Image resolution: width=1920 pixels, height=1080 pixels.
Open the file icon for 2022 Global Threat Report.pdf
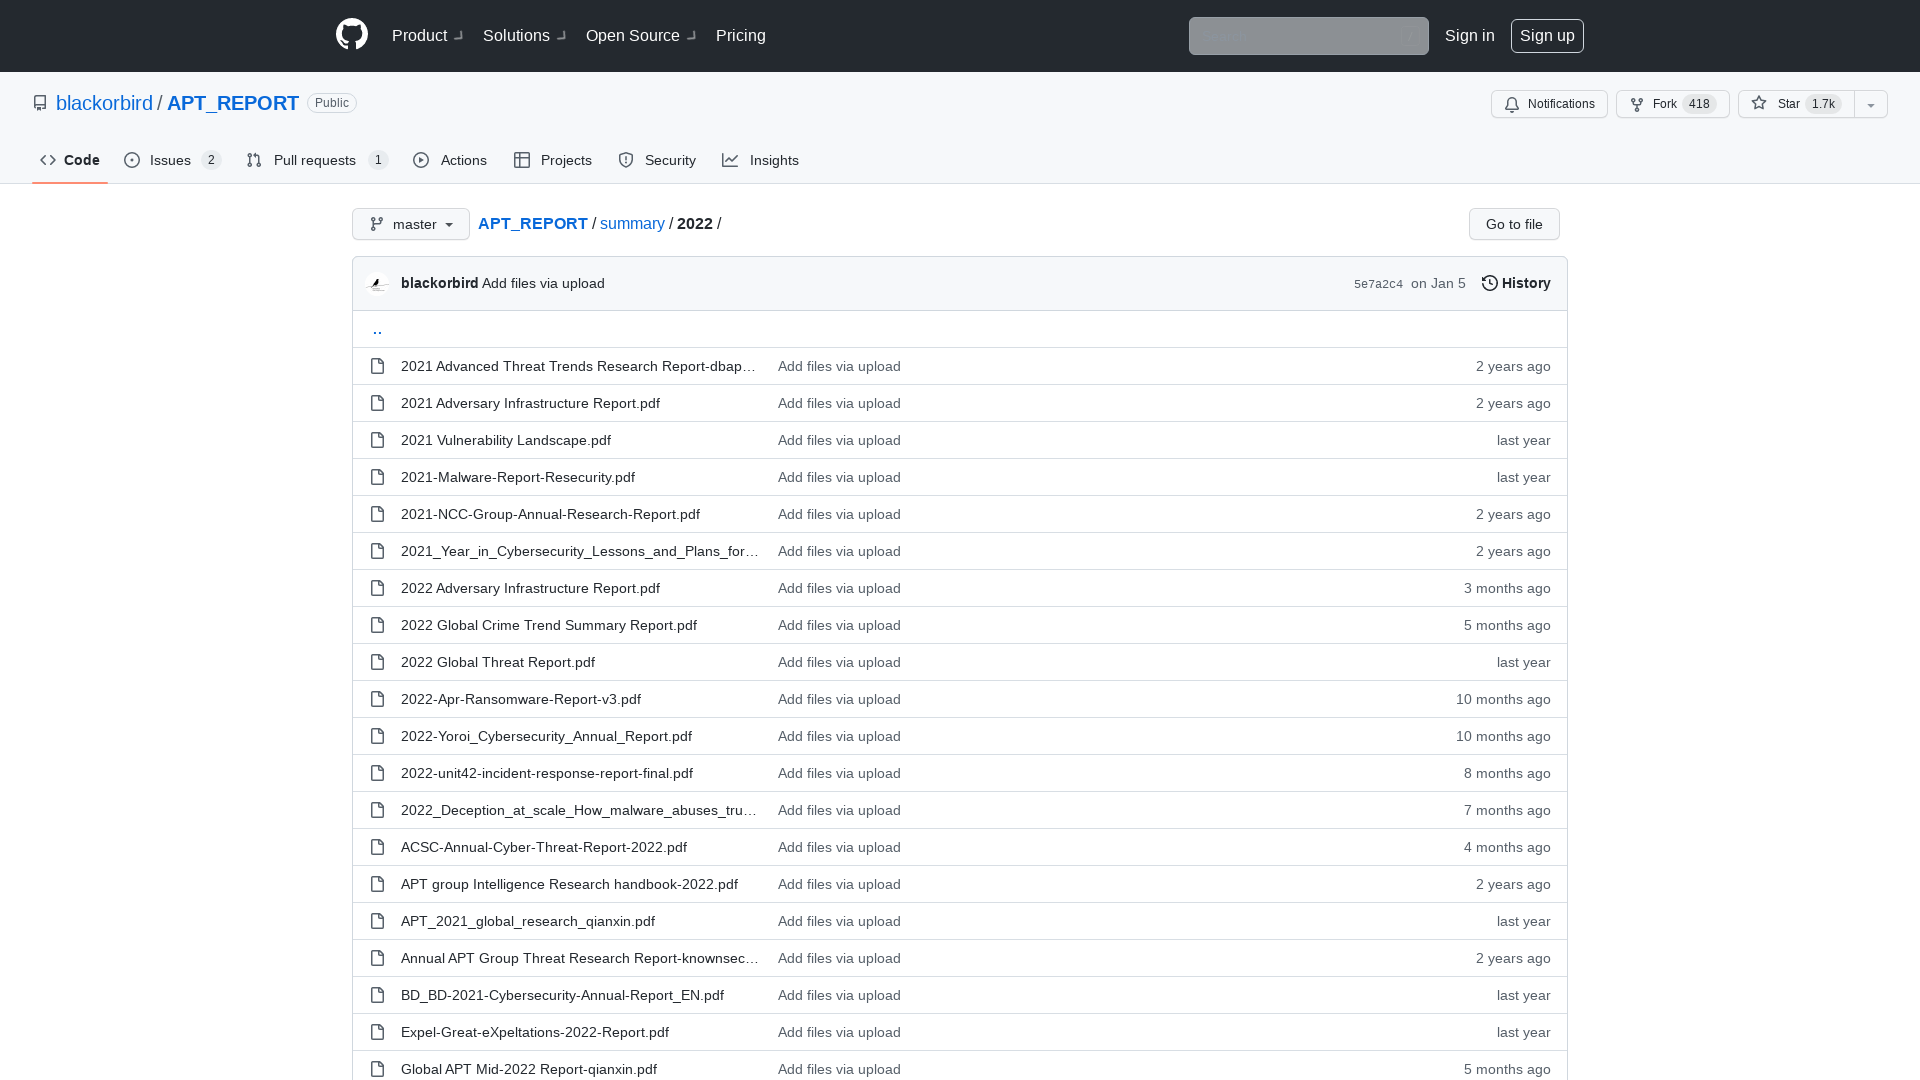point(377,662)
